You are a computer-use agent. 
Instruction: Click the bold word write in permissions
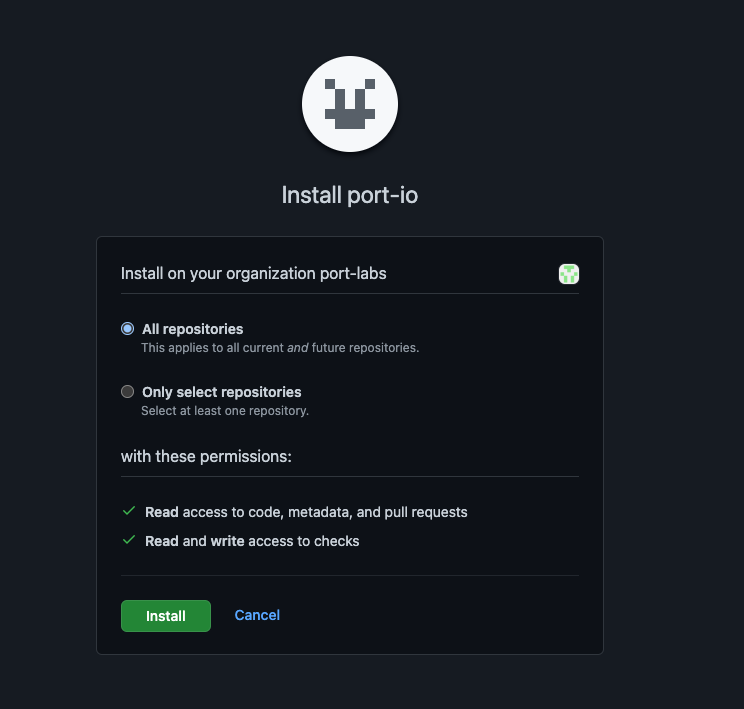point(227,541)
